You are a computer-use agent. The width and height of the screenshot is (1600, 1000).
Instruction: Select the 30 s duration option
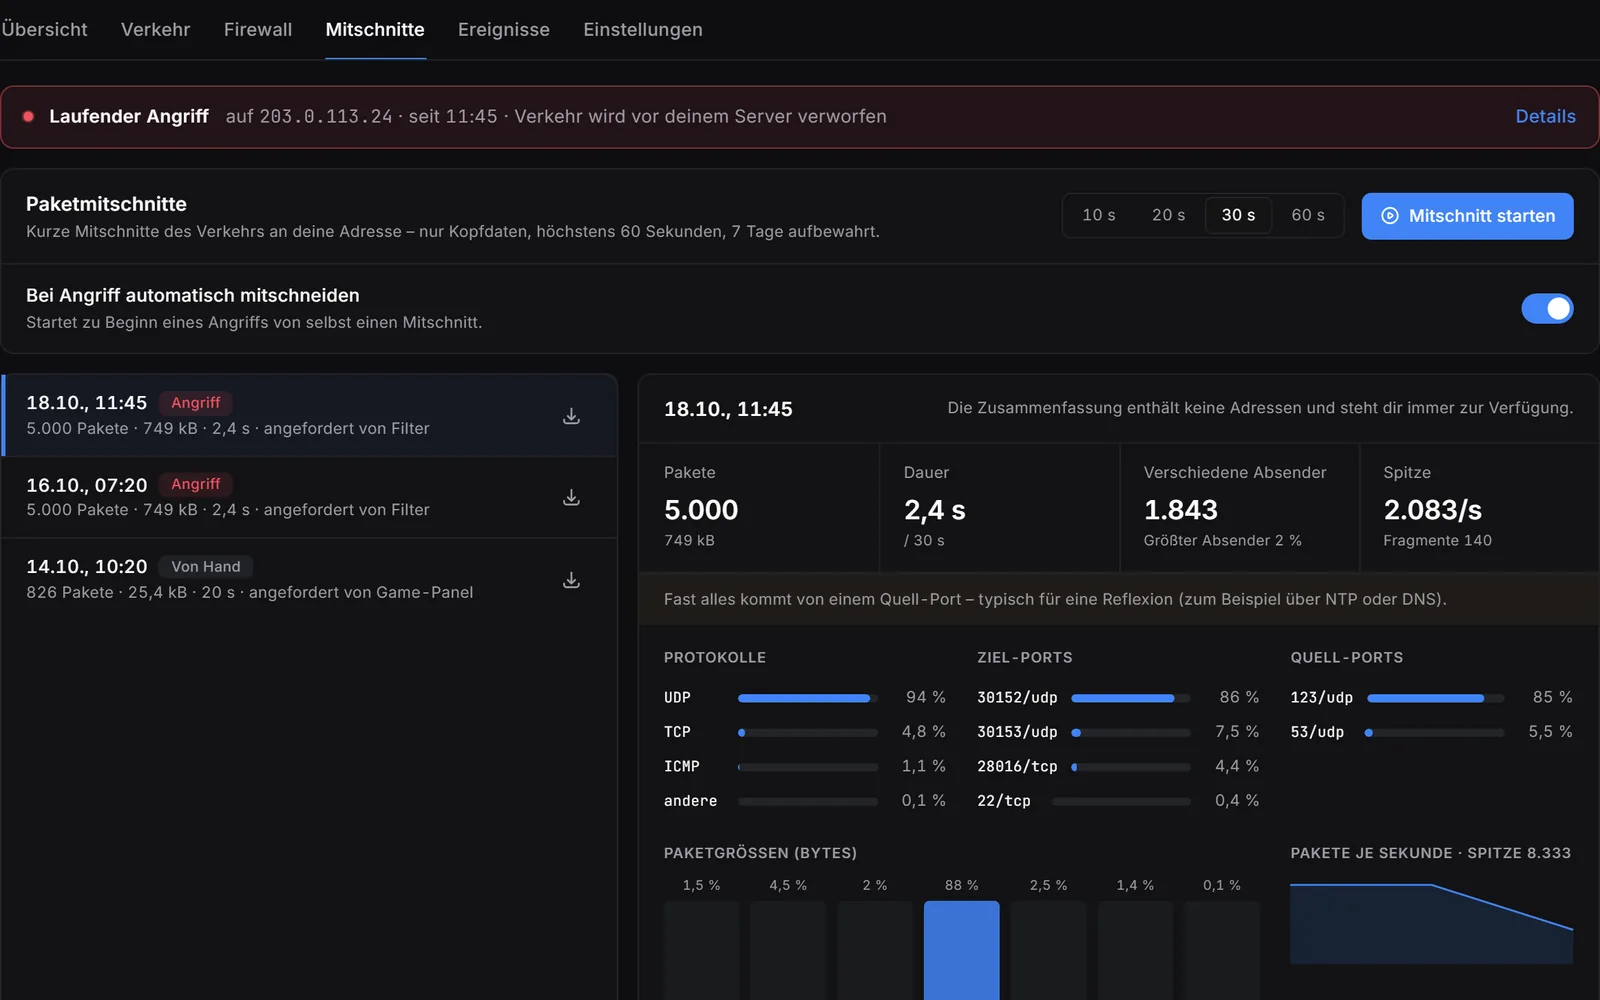[x=1238, y=215]
